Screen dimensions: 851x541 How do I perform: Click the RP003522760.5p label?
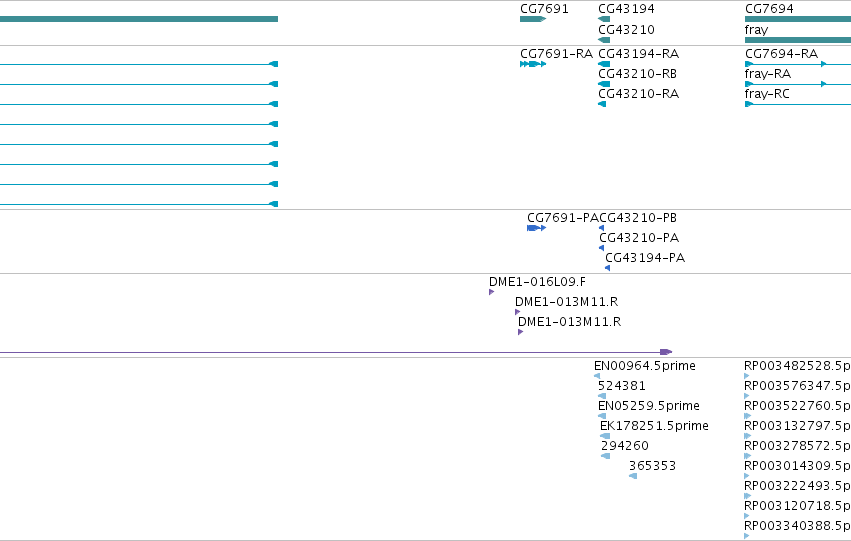click(x=797, y=406)
